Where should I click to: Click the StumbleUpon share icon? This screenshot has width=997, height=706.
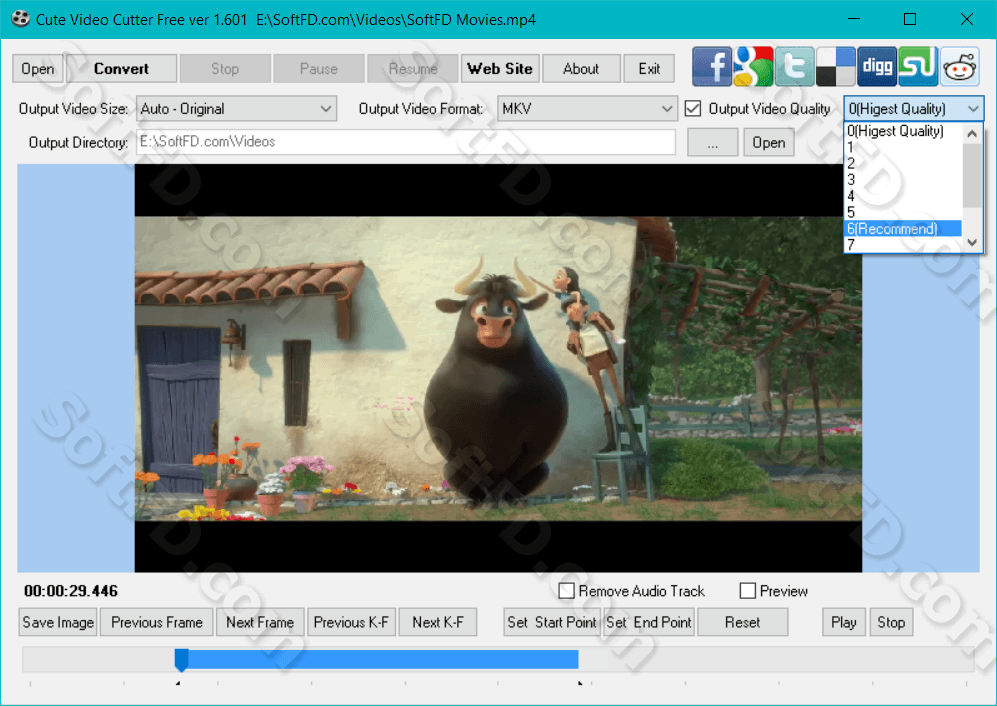click(918, 66)
